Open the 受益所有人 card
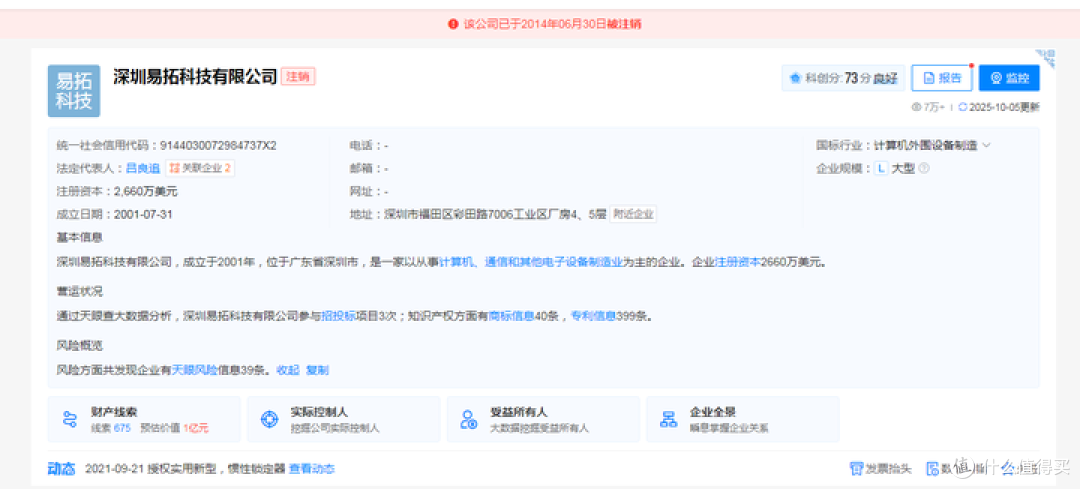 click(543, 419)
